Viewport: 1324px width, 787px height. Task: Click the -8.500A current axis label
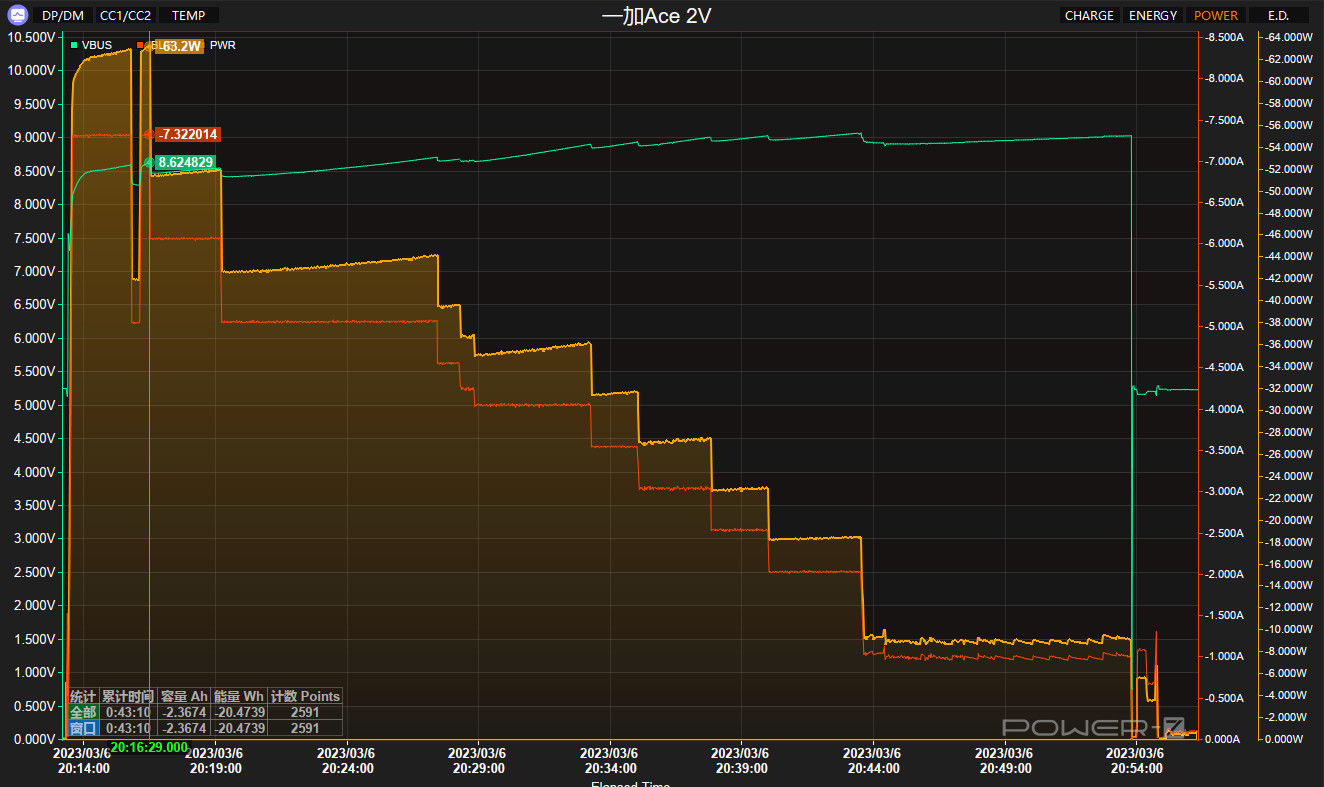click(1225, 37)
